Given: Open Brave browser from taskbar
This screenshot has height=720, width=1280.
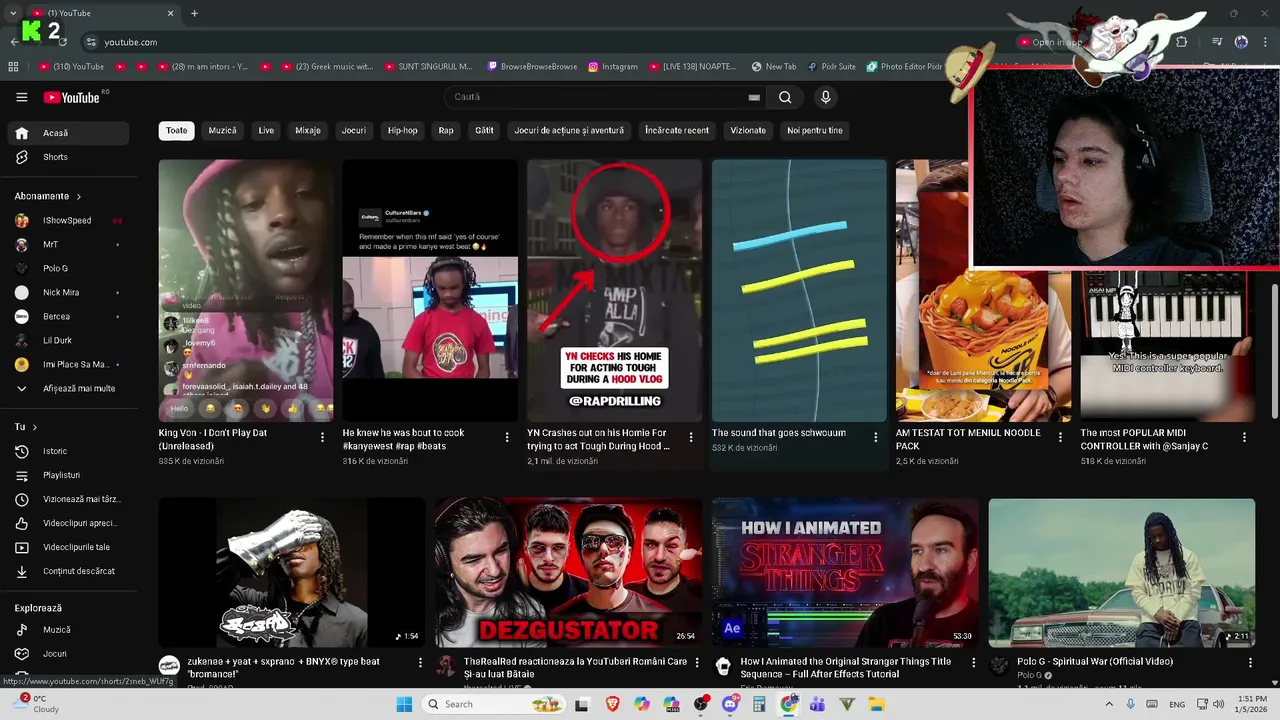Looking at the screenshot, I should 612,704.
